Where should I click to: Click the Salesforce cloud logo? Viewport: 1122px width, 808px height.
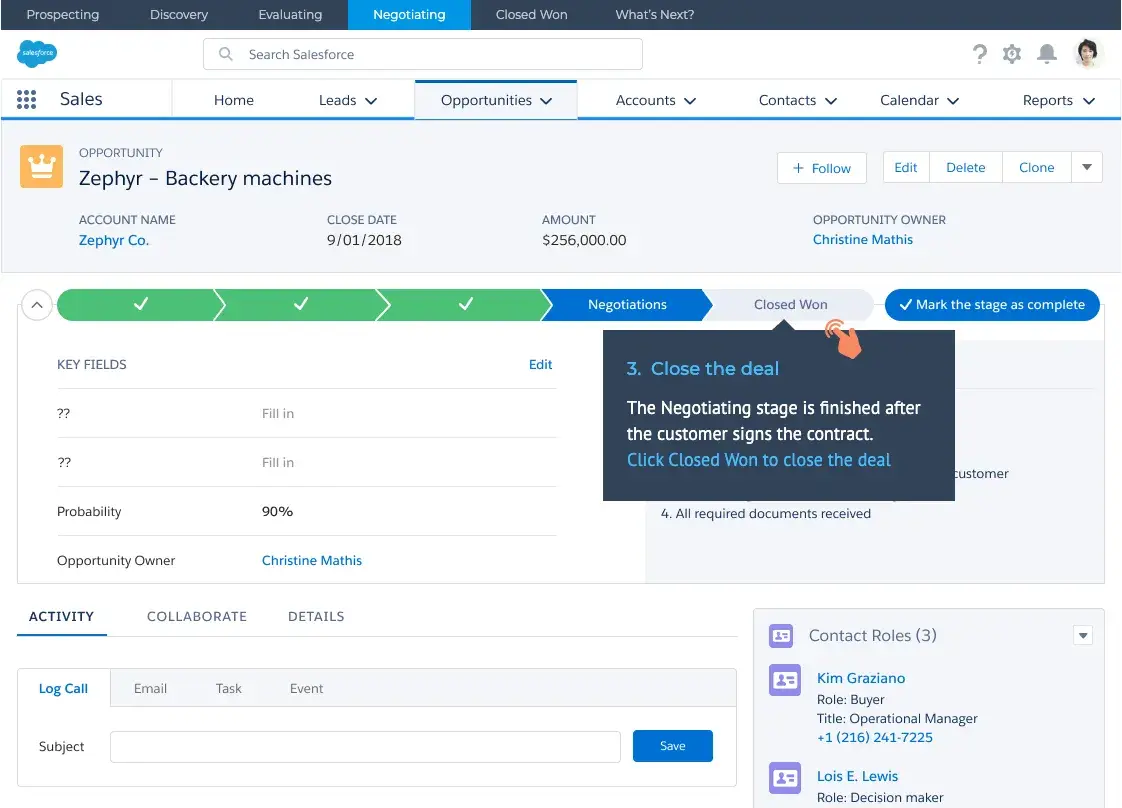point(37,53)
